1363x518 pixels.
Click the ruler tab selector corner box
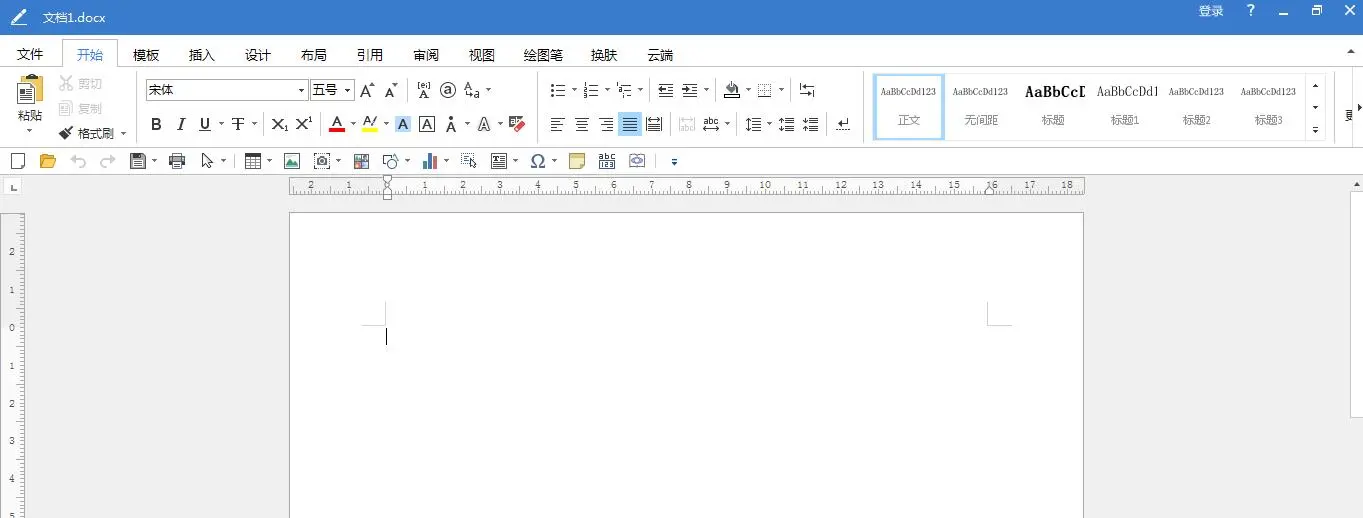click(x=13, y=186)
